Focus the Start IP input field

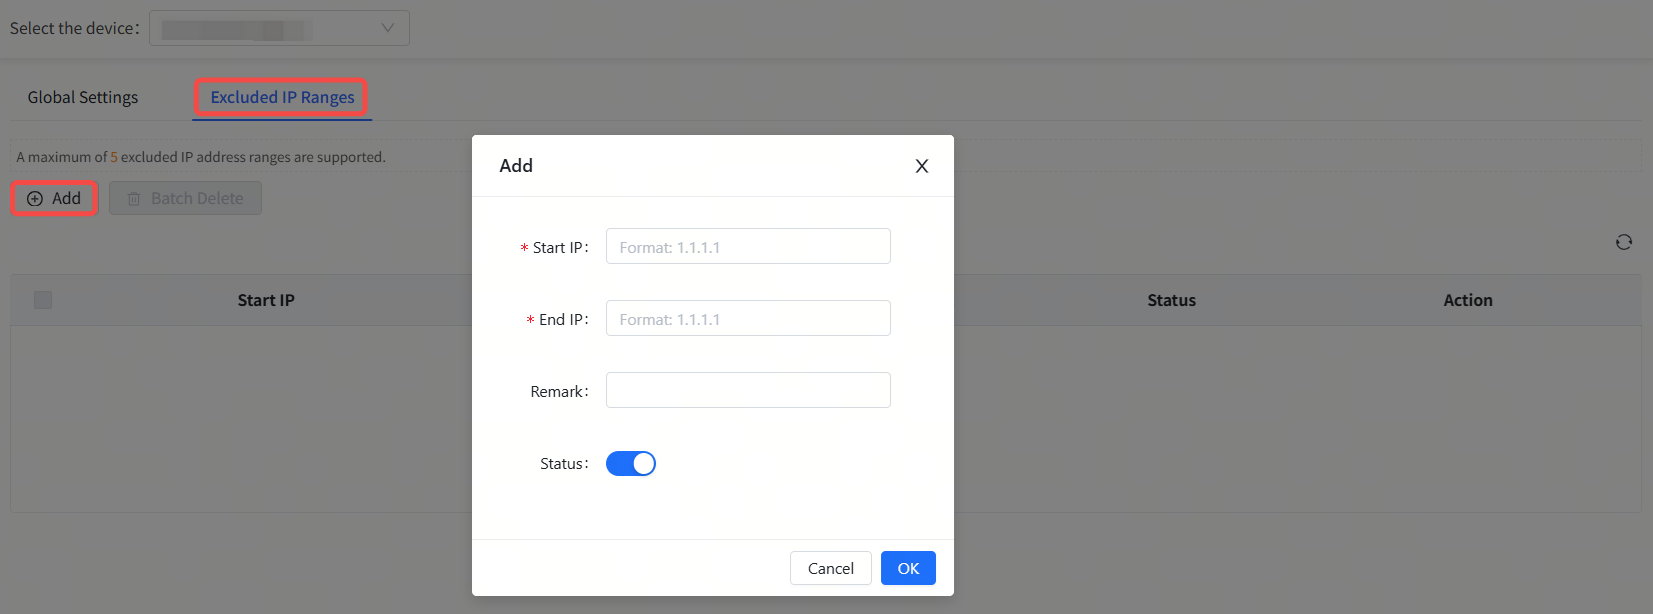(748, 247)
